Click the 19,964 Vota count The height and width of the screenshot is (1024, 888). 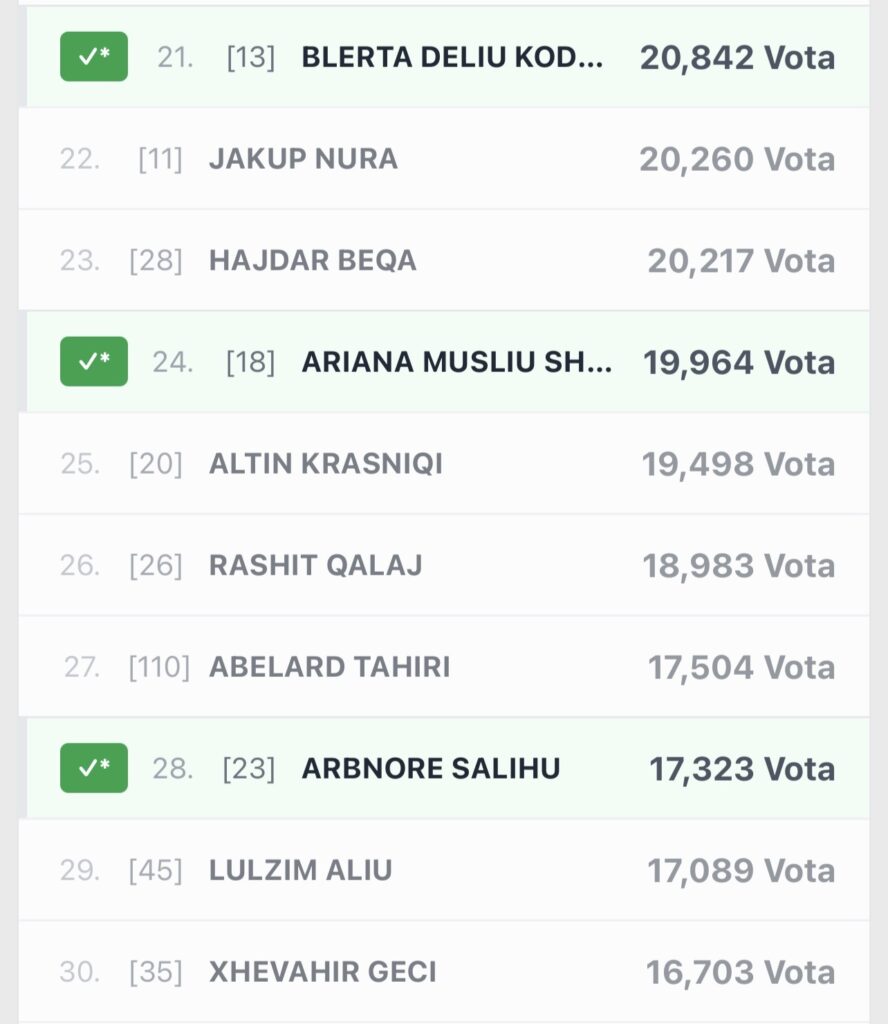tap(739, 362)
